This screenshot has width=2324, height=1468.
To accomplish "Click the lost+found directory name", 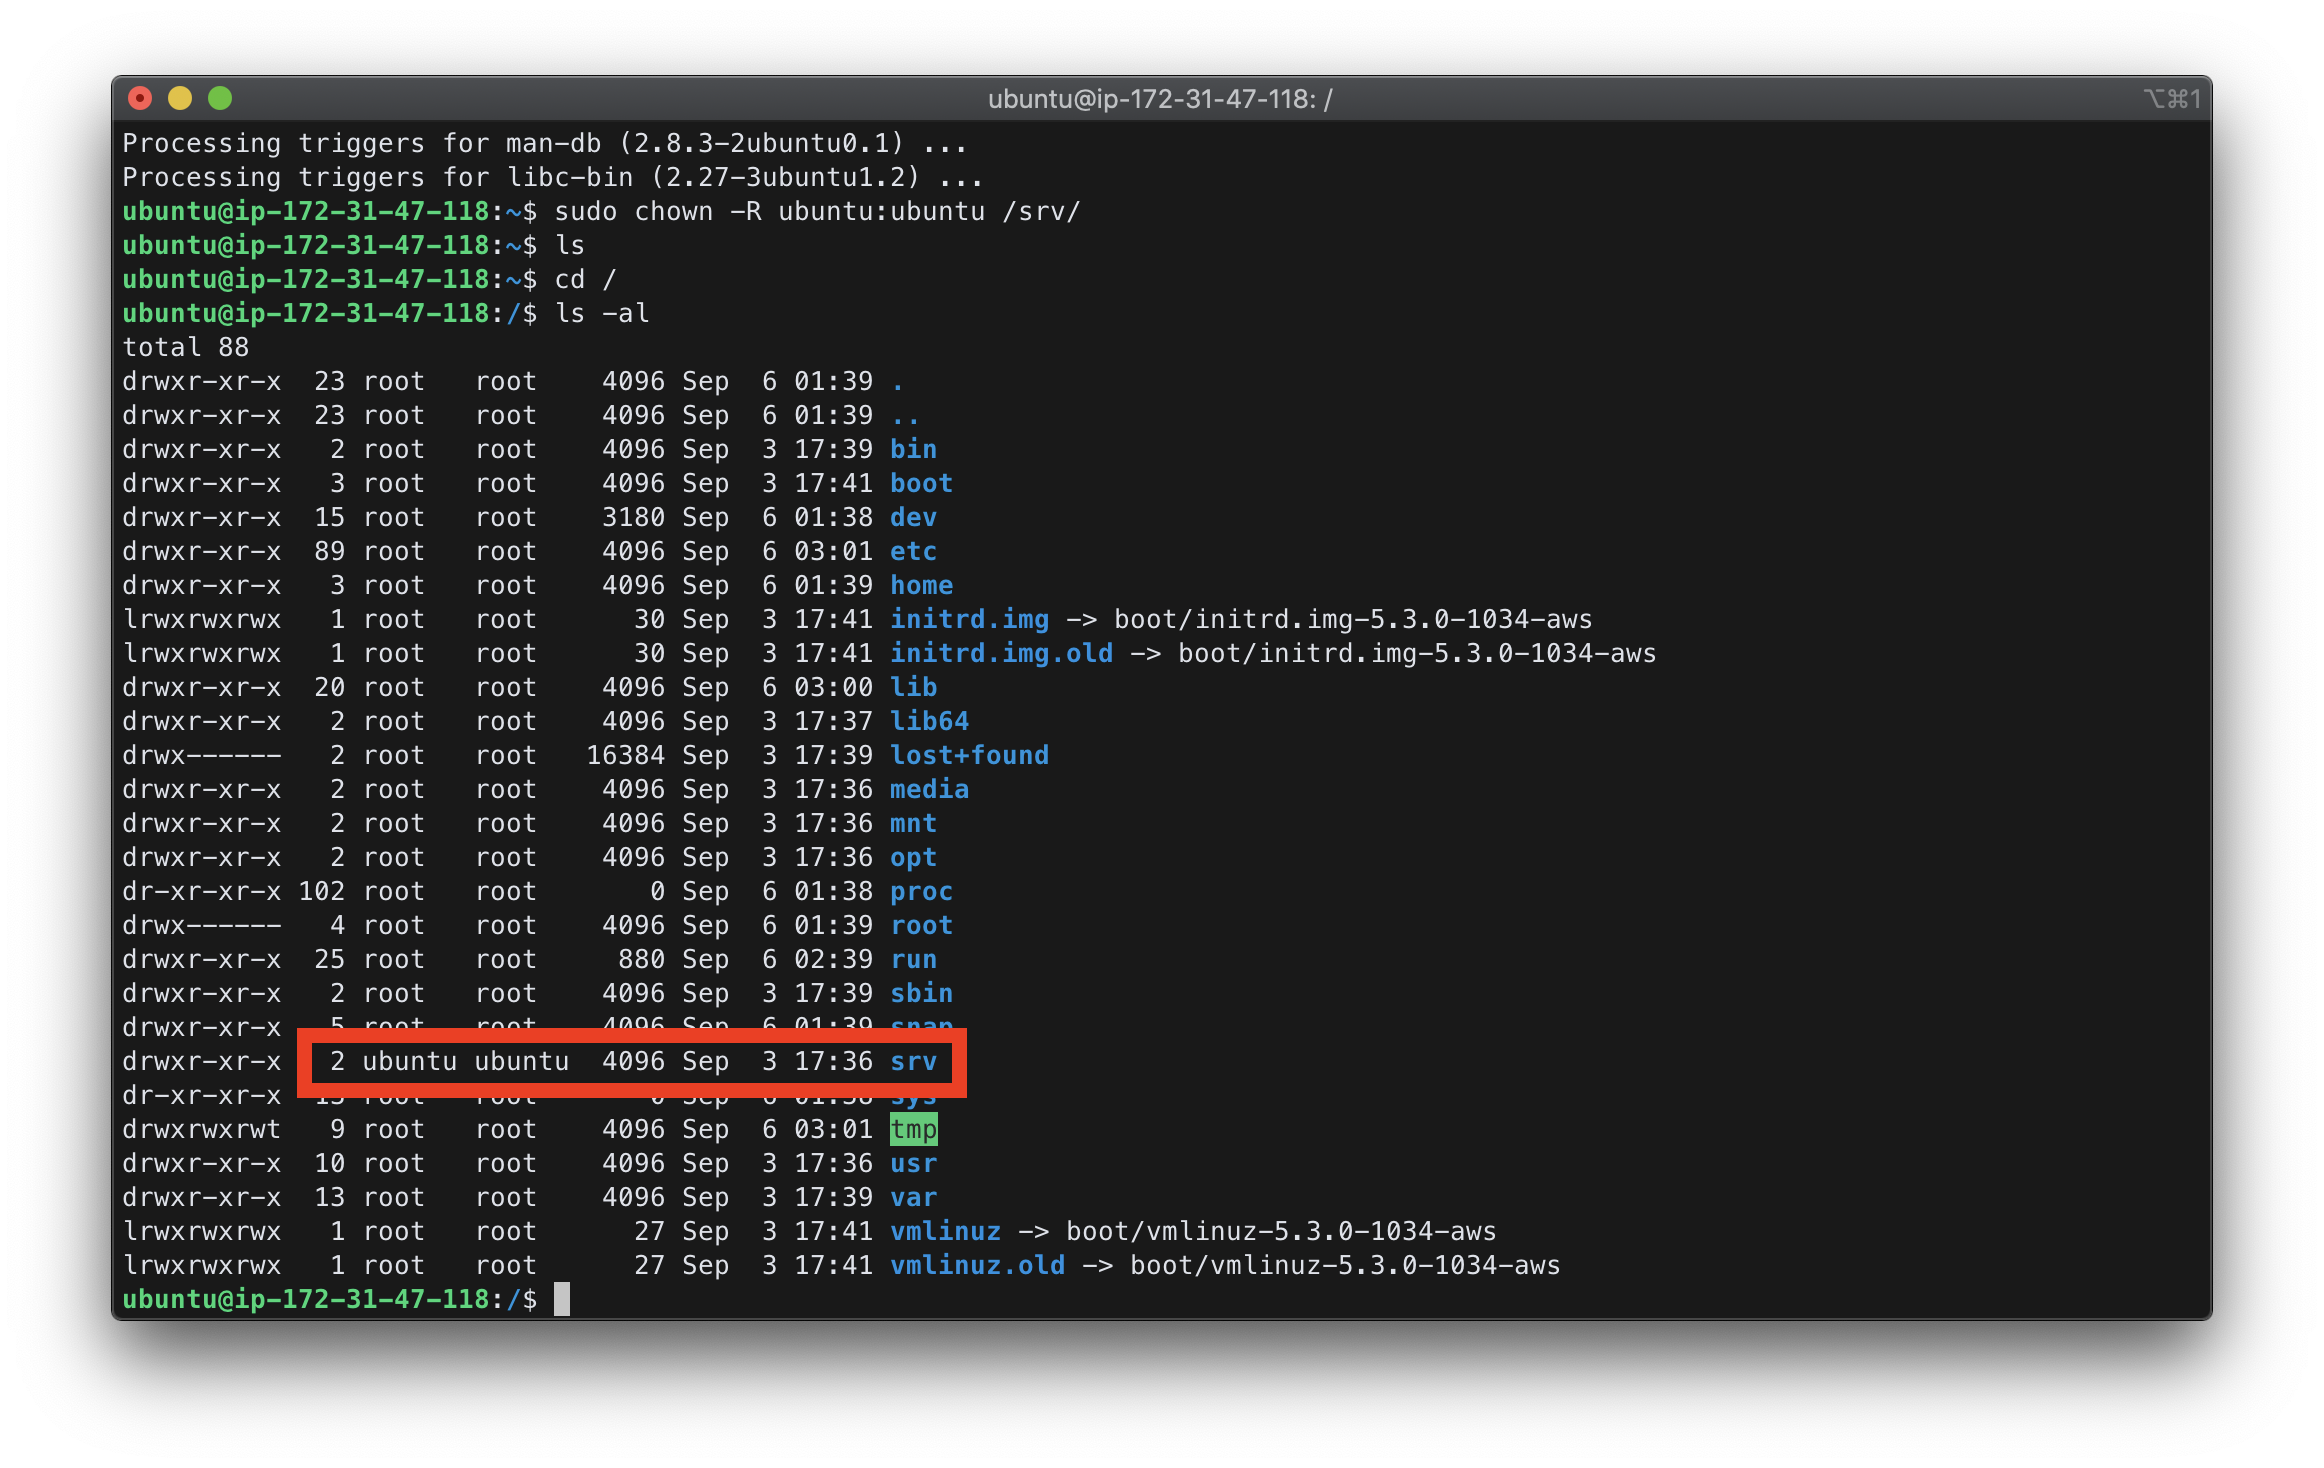I will pos(969,755).
